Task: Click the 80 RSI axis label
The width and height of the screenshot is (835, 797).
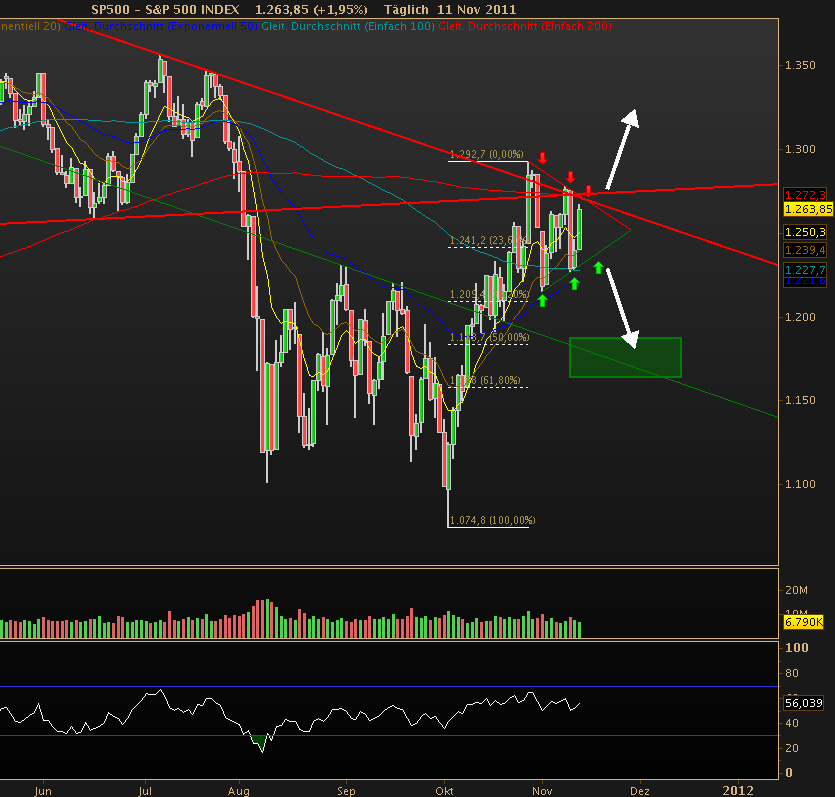Action: coord(792,673)
